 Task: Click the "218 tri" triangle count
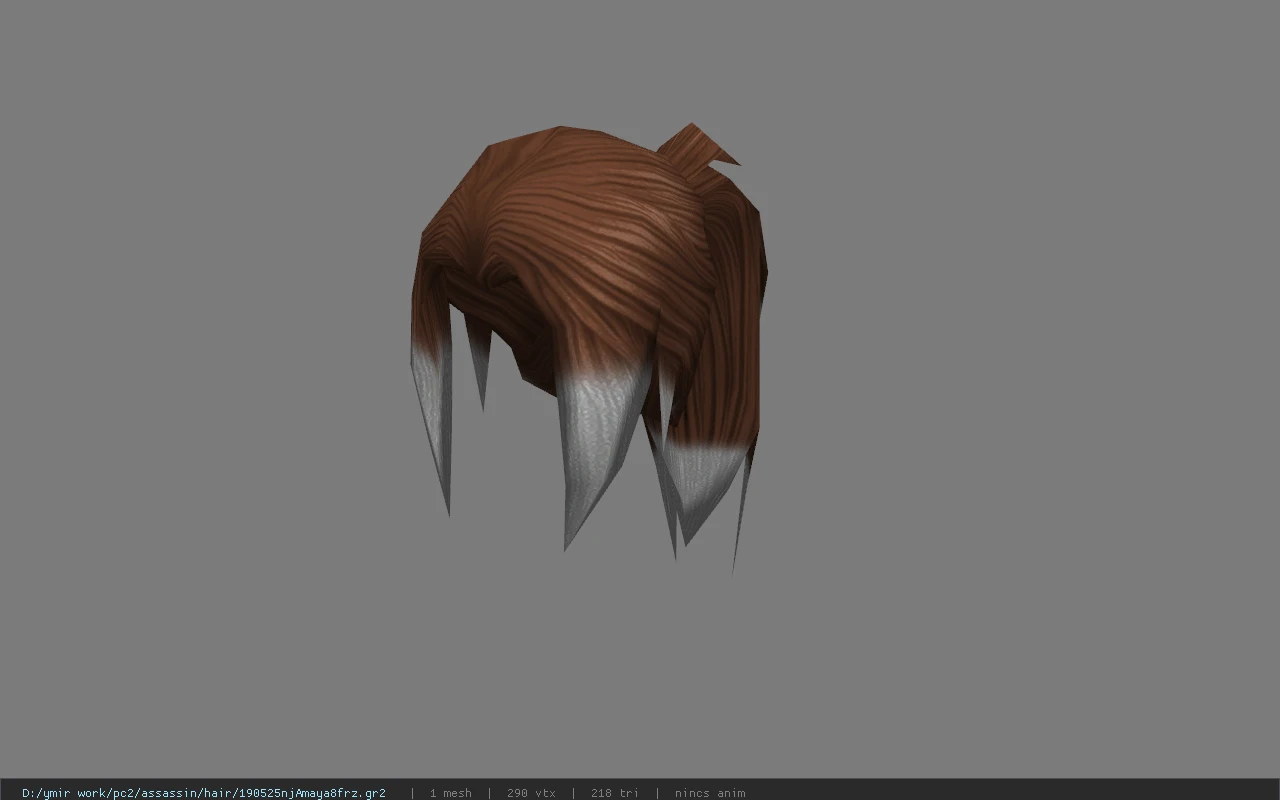(x=614, y=793)
